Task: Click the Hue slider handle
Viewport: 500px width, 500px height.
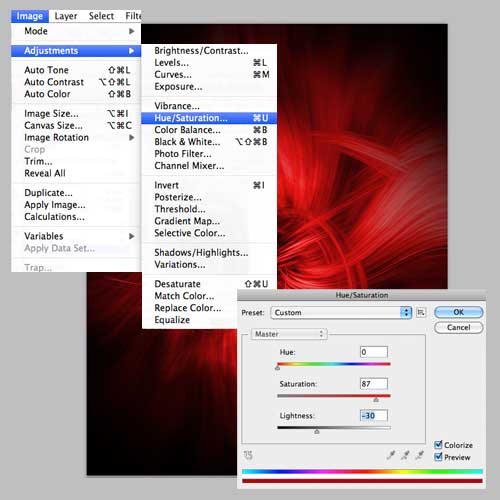Action: tap(277, 368)
